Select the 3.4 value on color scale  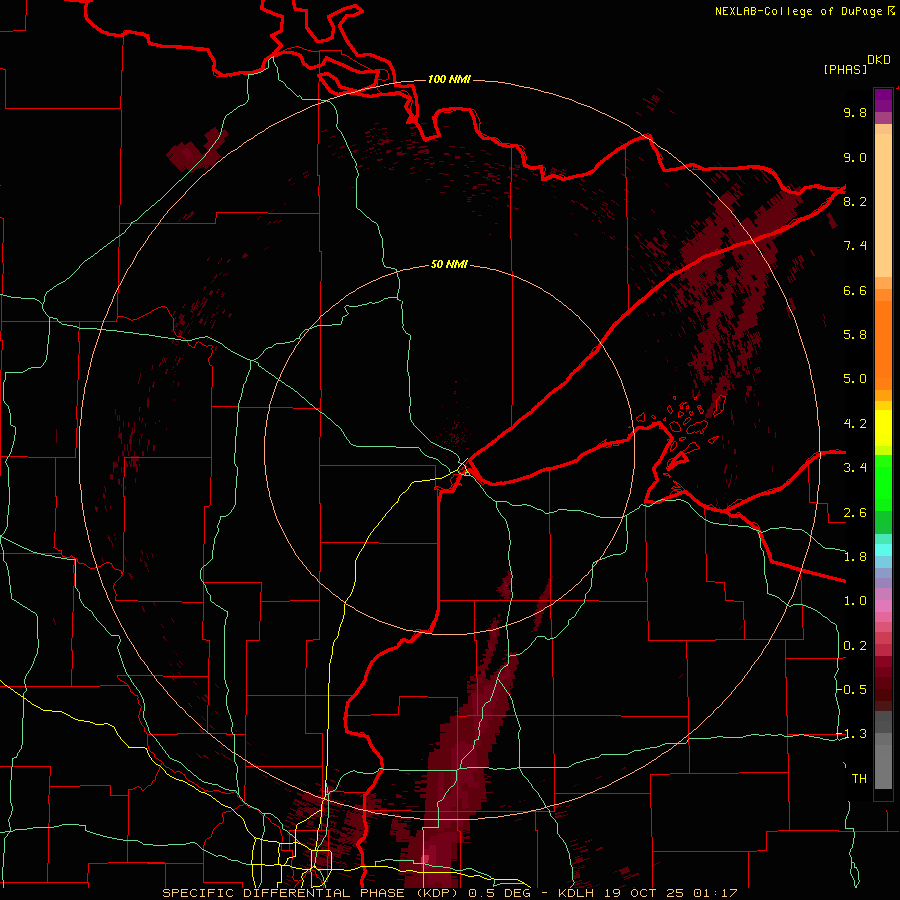[x=855, y=468]
